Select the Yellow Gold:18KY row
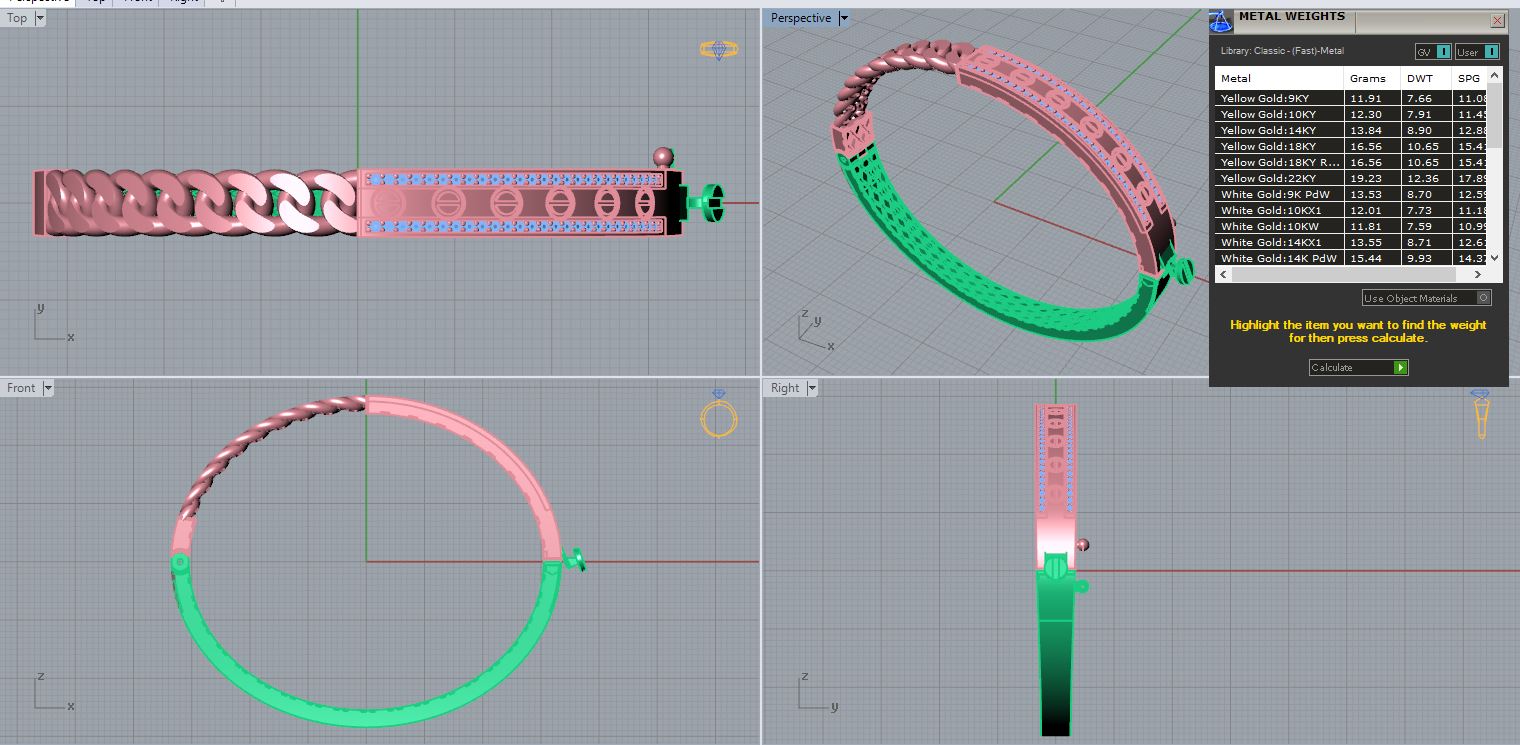Viewport: 1520px width, 745px height. [x=1351, y=146]
